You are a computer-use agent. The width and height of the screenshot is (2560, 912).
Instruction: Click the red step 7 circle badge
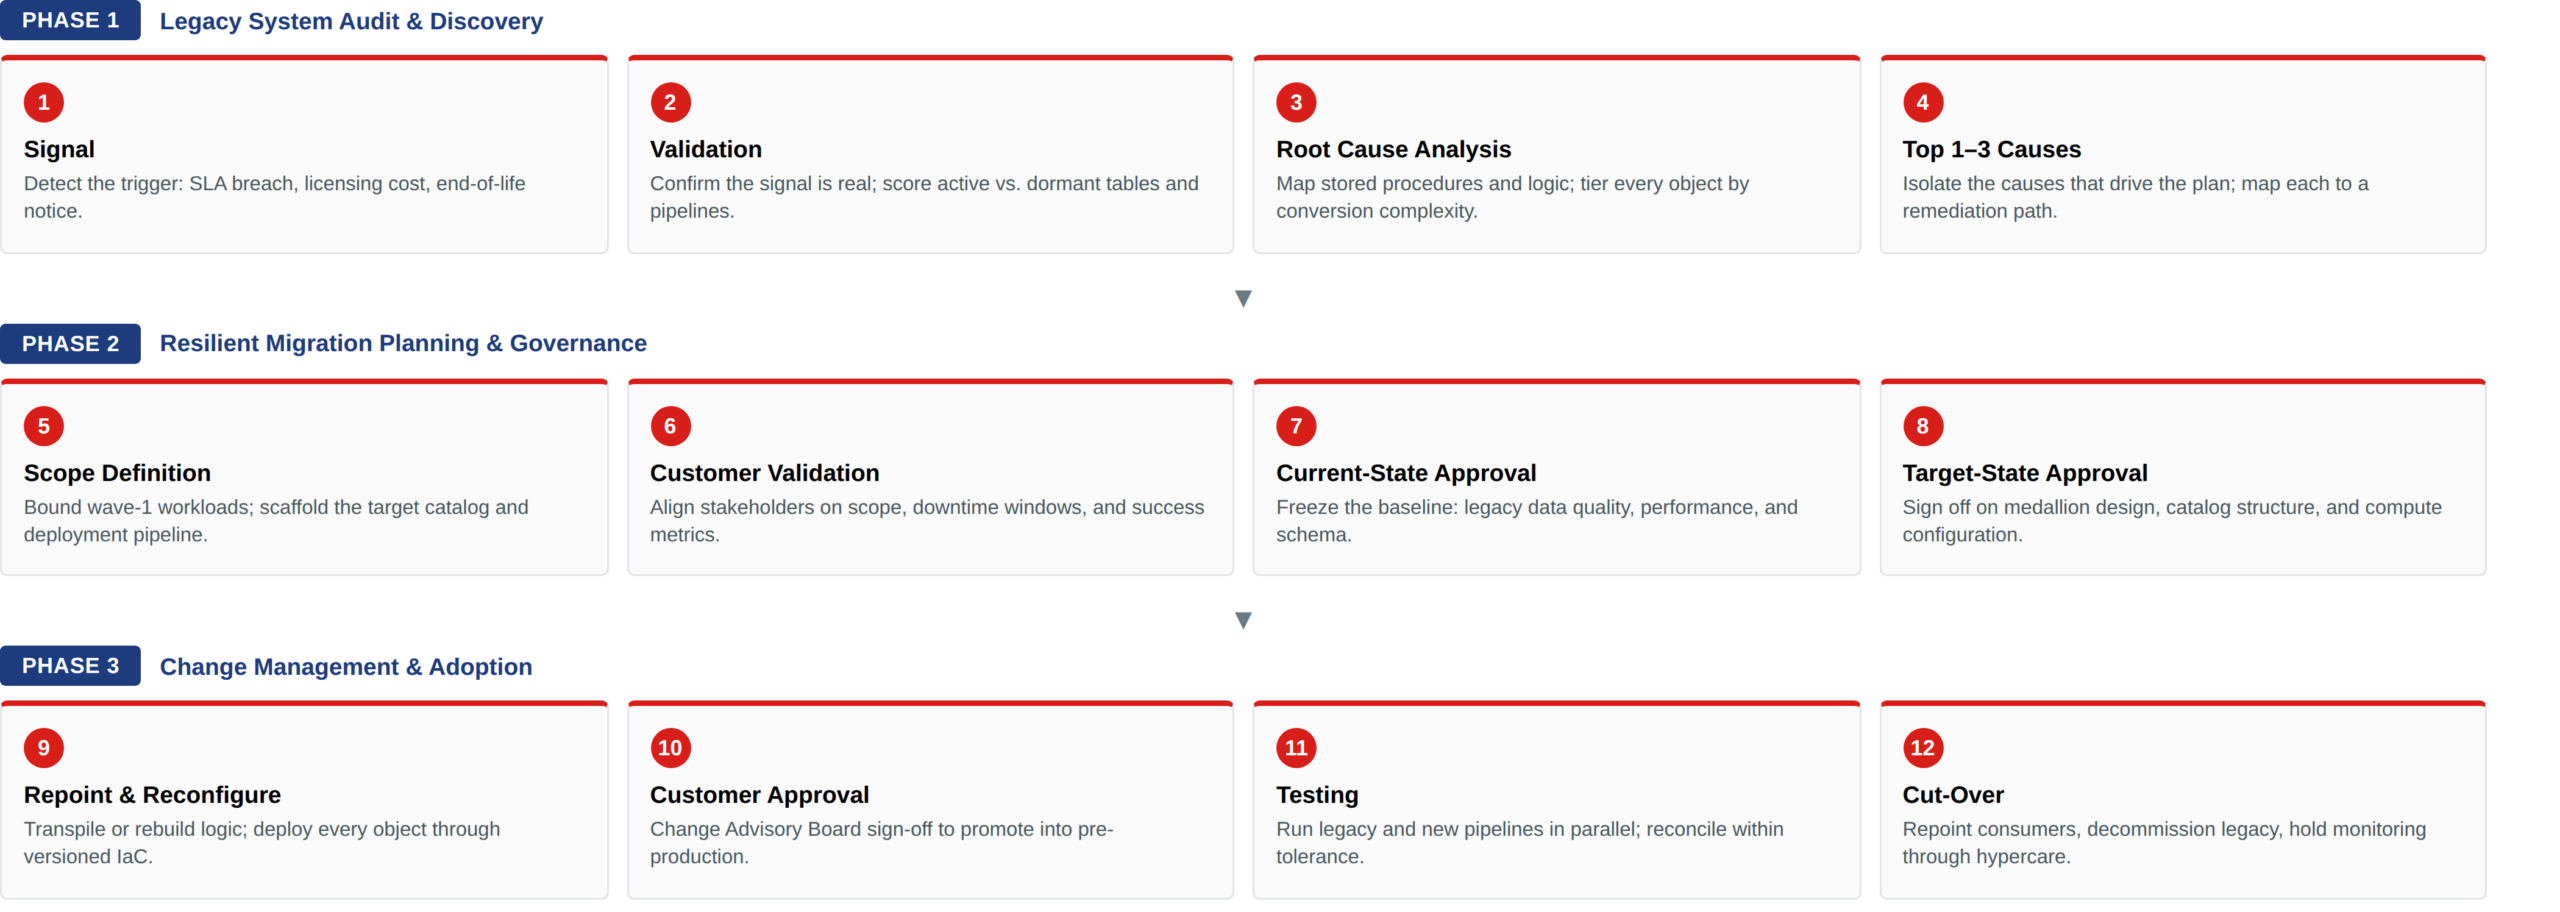pos(1296,426)
